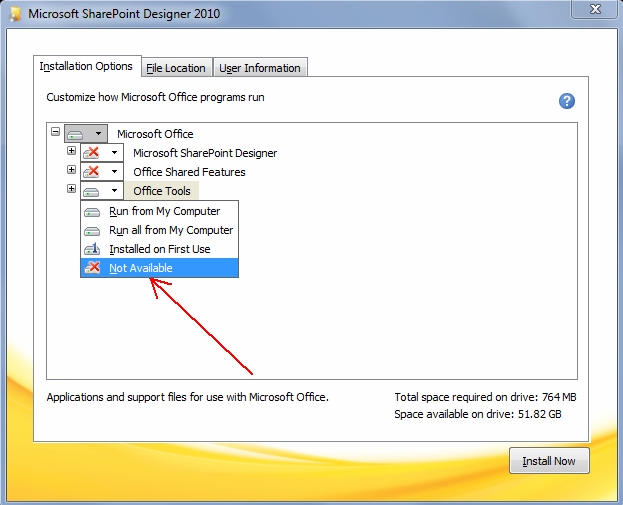Viewport: 623px width, 505px height.
Task: Switch to the Installation Options tab
Action: (87, 66)
